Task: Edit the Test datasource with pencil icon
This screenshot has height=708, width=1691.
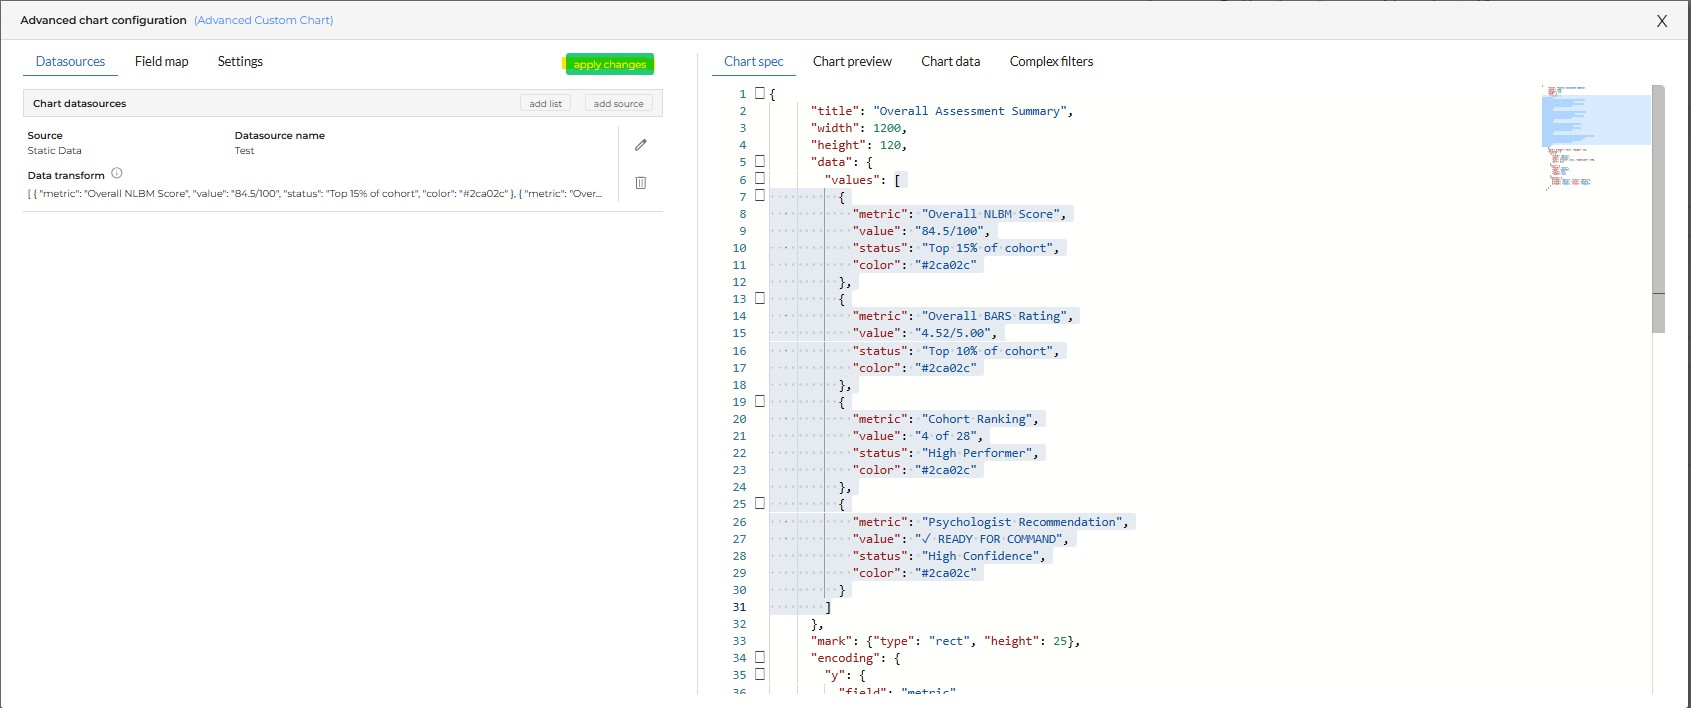Action: point(641,145)
